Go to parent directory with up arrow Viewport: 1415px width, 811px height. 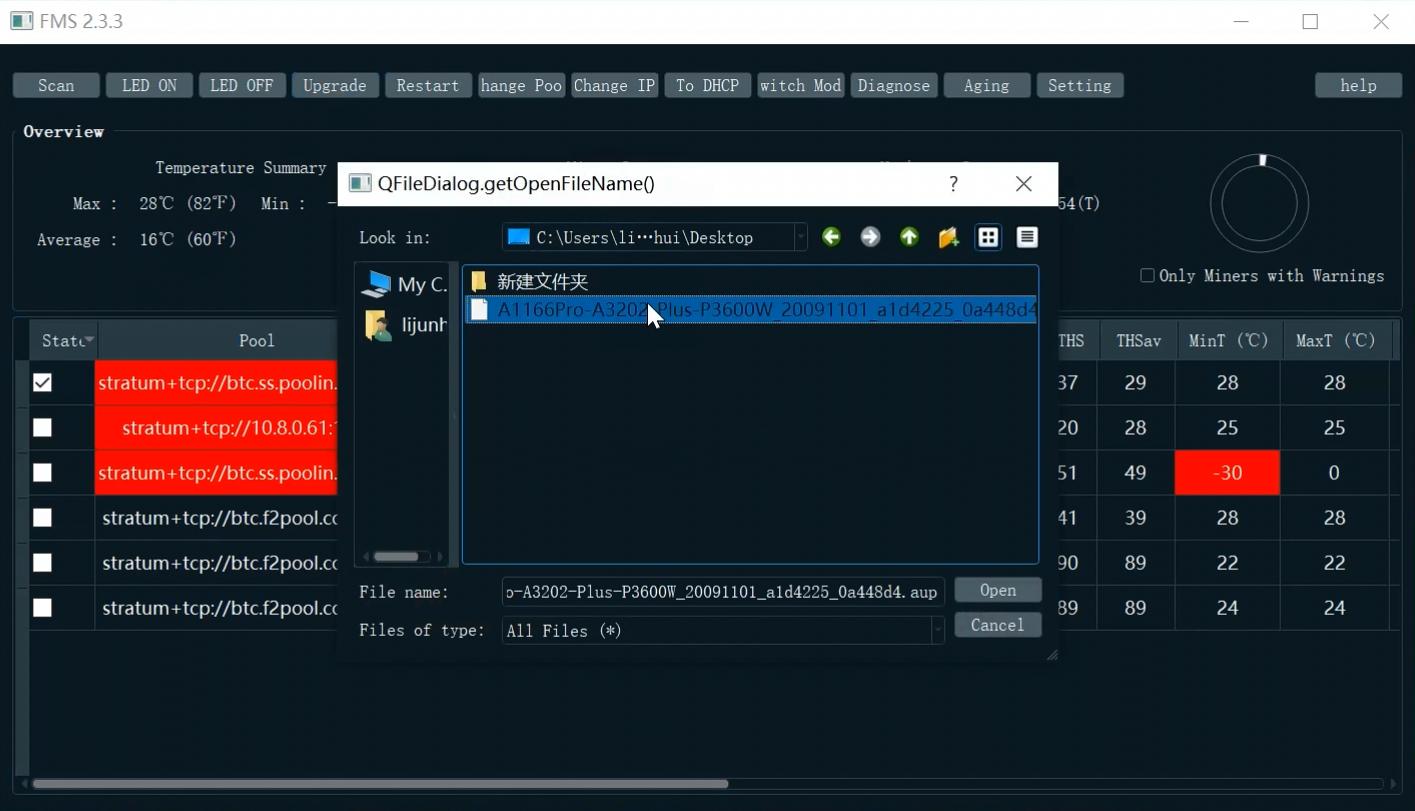tap(909, 237)
